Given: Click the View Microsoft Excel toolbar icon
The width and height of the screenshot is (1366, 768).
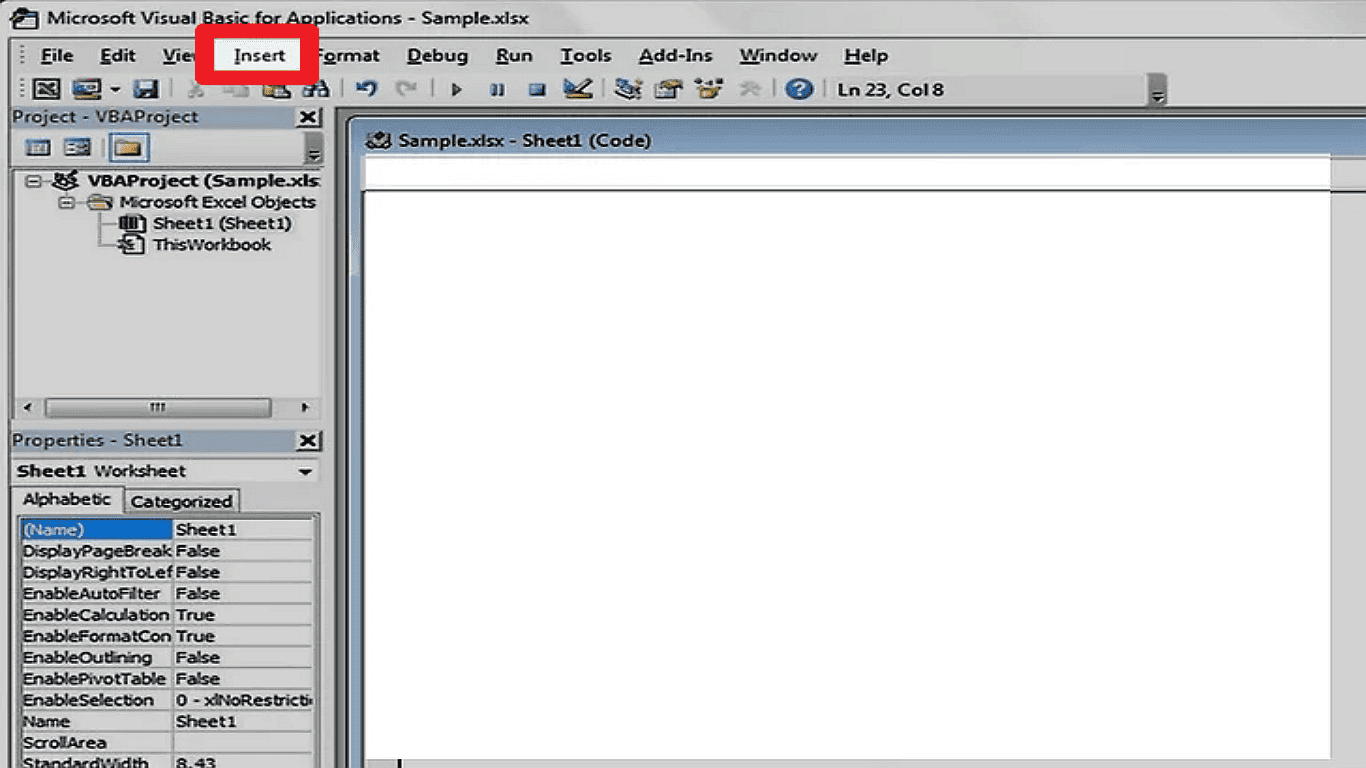Looking at the screenshot, I should coord(47,89).
